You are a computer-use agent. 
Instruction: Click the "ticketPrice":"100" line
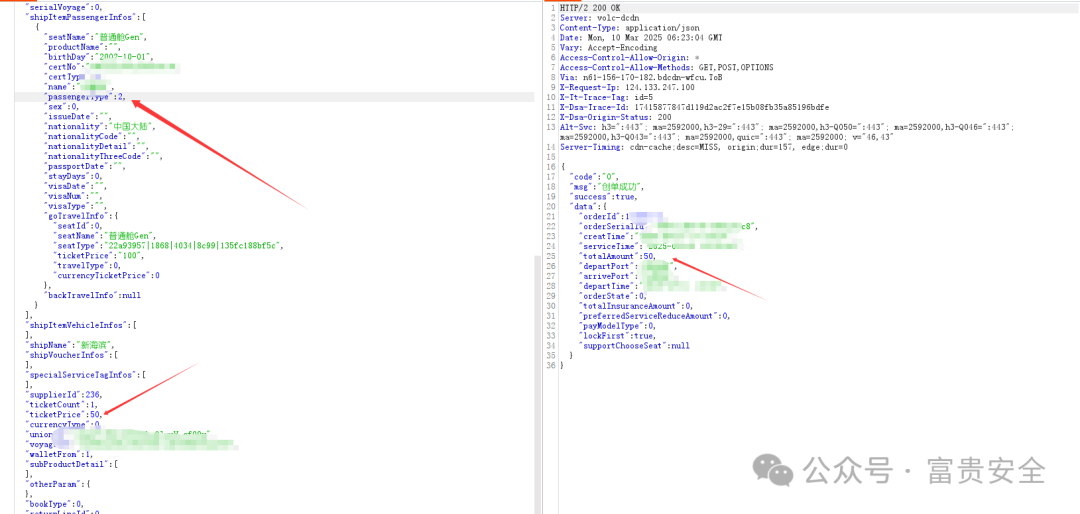(98, 256)
